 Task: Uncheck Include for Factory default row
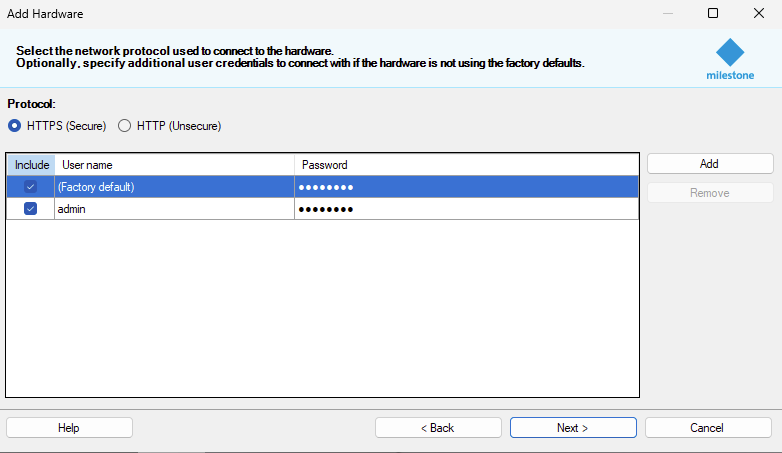click(x=30, y=187)
